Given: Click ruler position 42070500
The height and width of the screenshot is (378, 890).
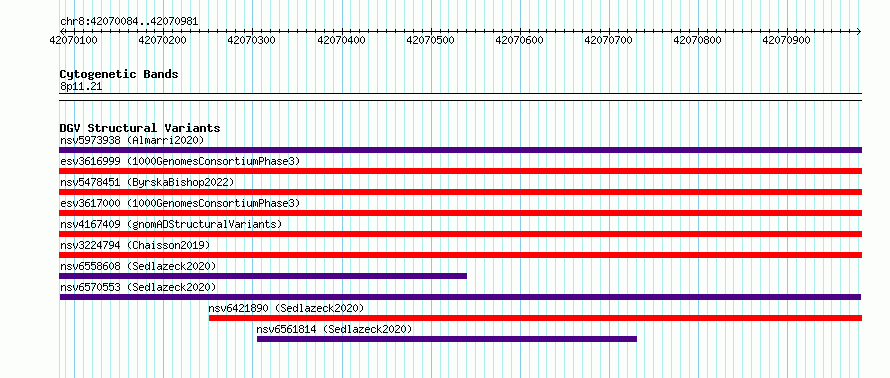Looking at the screenshot, I should tap(431, 40).
